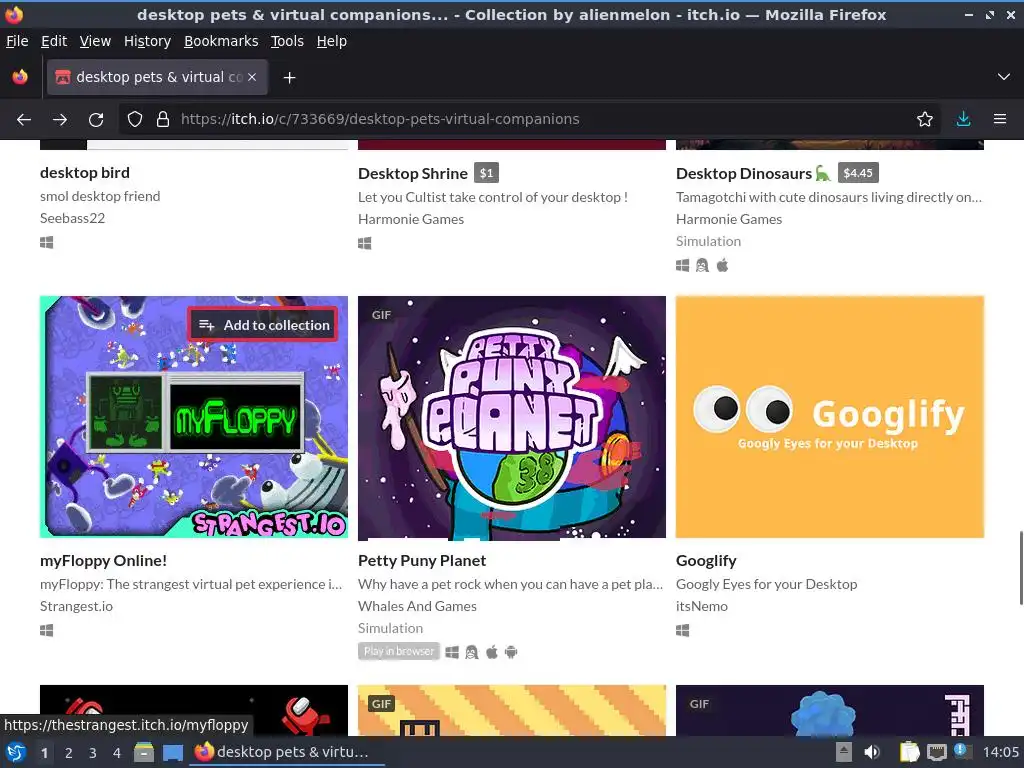
Task: Click Windows icon under Googlify
Action: pyautogui.click(x=682, y=630)
